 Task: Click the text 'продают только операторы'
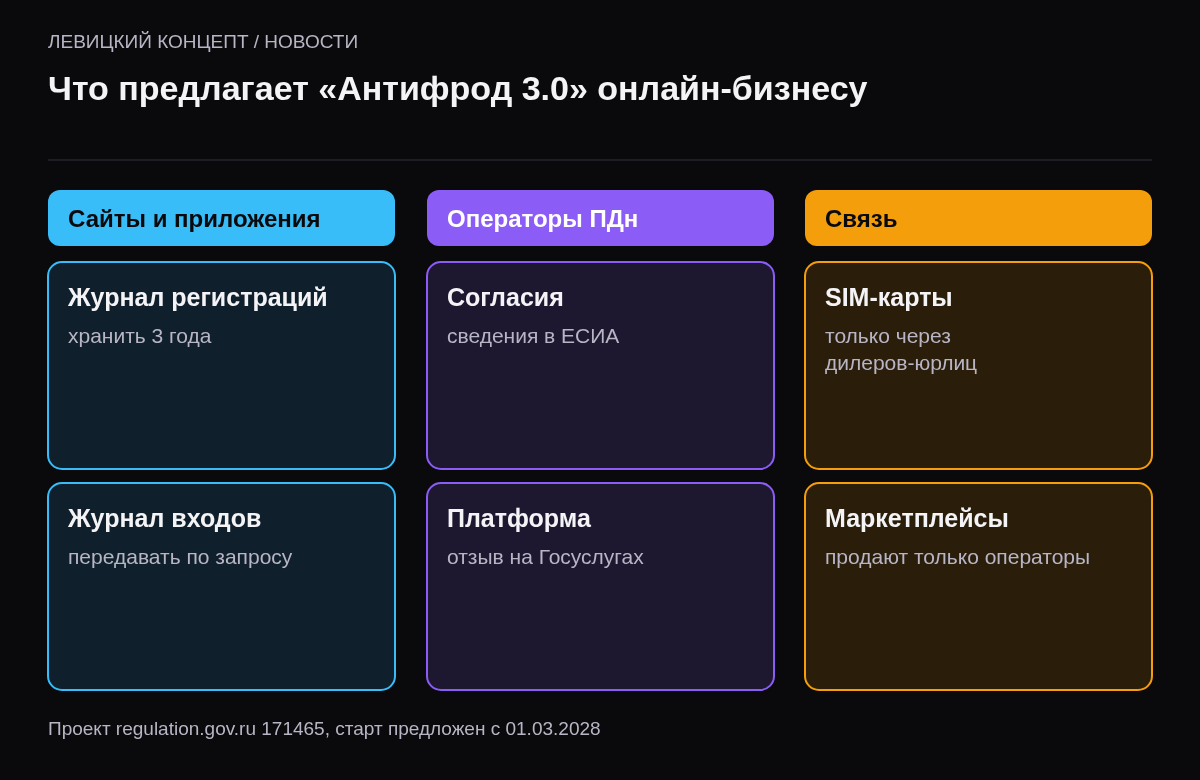[957, 557]
